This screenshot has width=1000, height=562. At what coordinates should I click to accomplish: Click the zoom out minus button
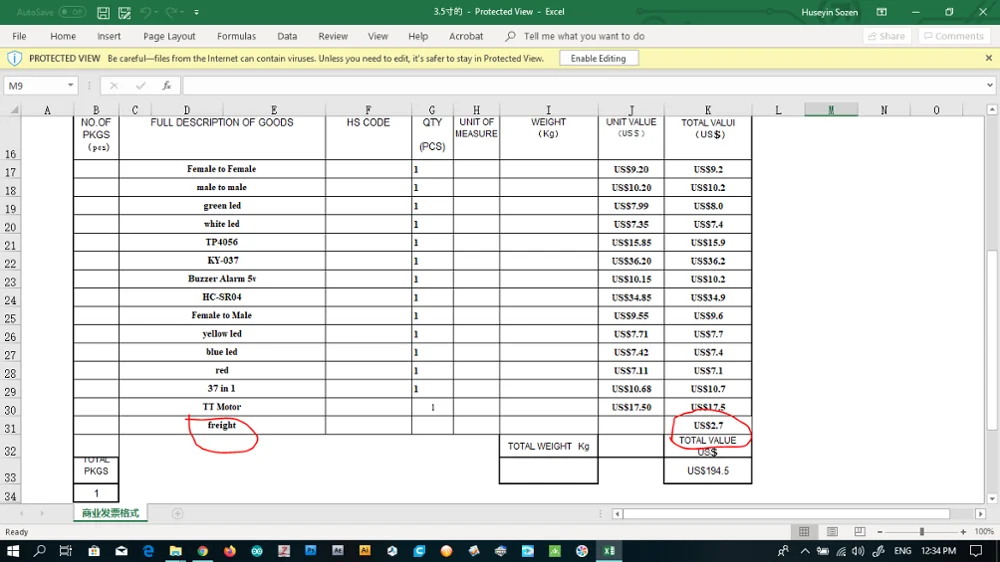pyautogui.click(x=880, y=531)
